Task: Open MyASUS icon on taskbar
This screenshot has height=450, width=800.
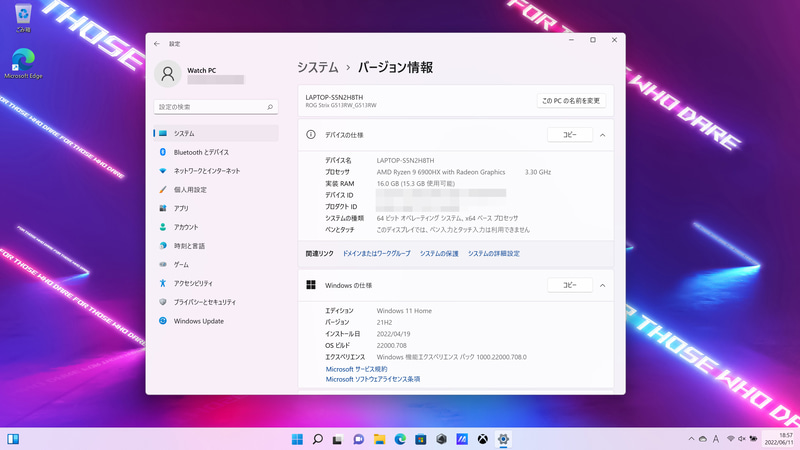Action: [462, 439]
